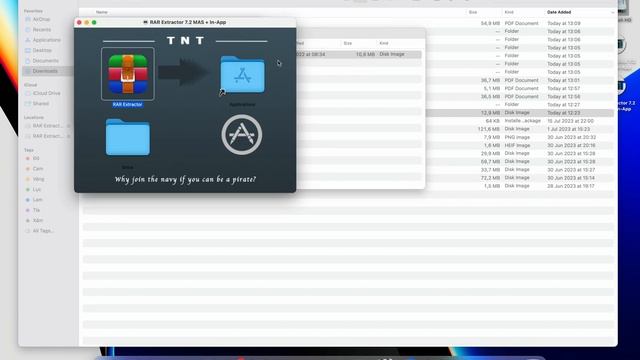Screen dimensions: 640x360
Task: Open the plain blue folder below RAR Extractor
Action: coord(128,137)
